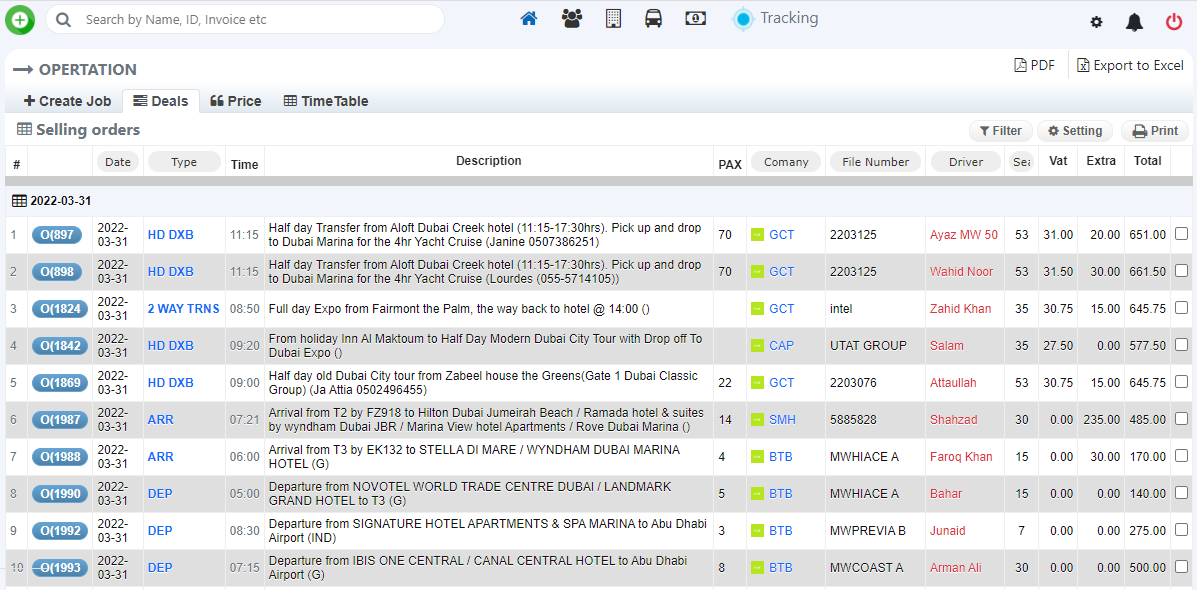
Task: Open order O(1824) badge link
Action: pyautogui.click(x=59, y=309)
